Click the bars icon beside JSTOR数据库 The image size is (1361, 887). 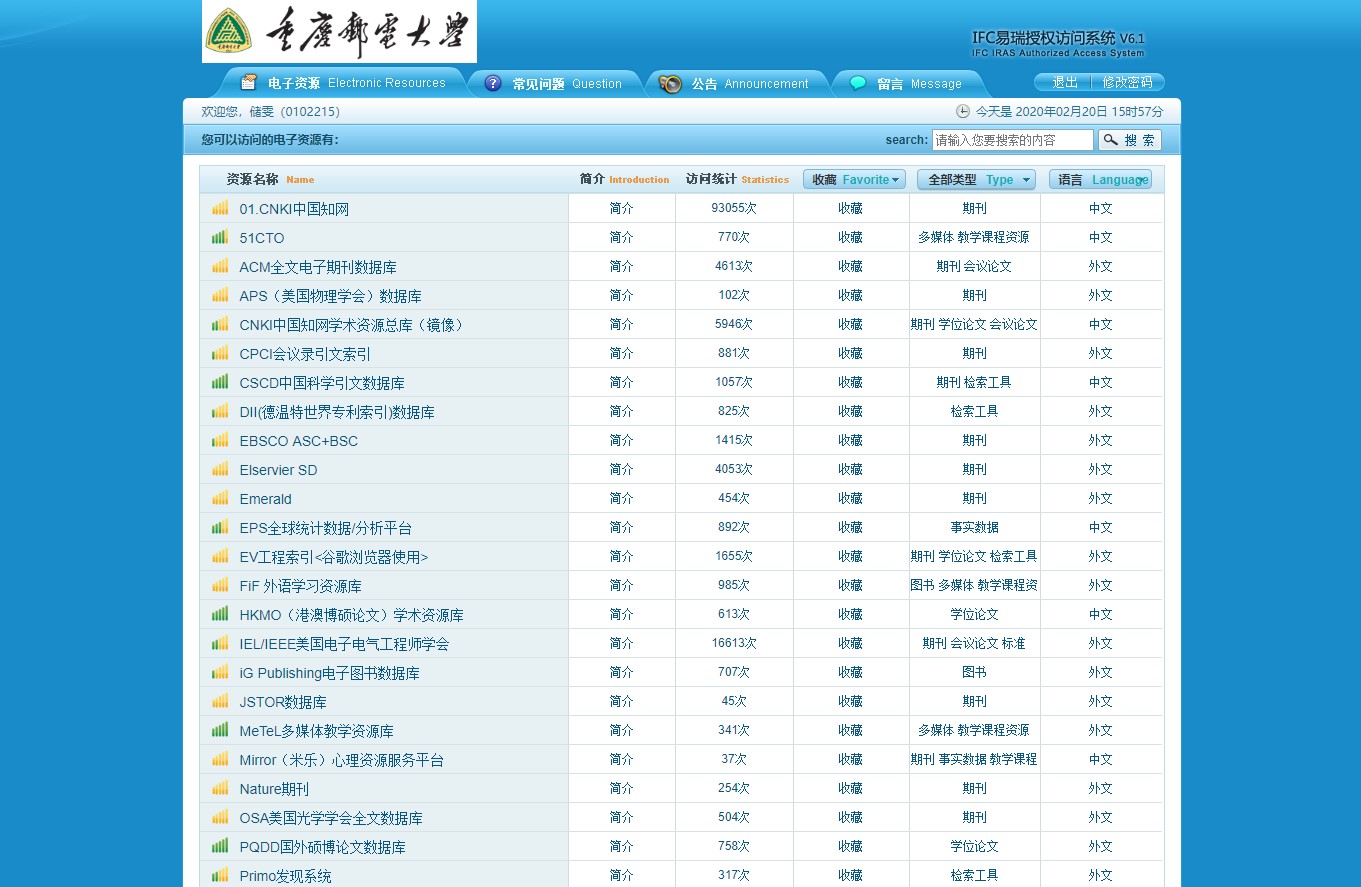click(220, 701)
